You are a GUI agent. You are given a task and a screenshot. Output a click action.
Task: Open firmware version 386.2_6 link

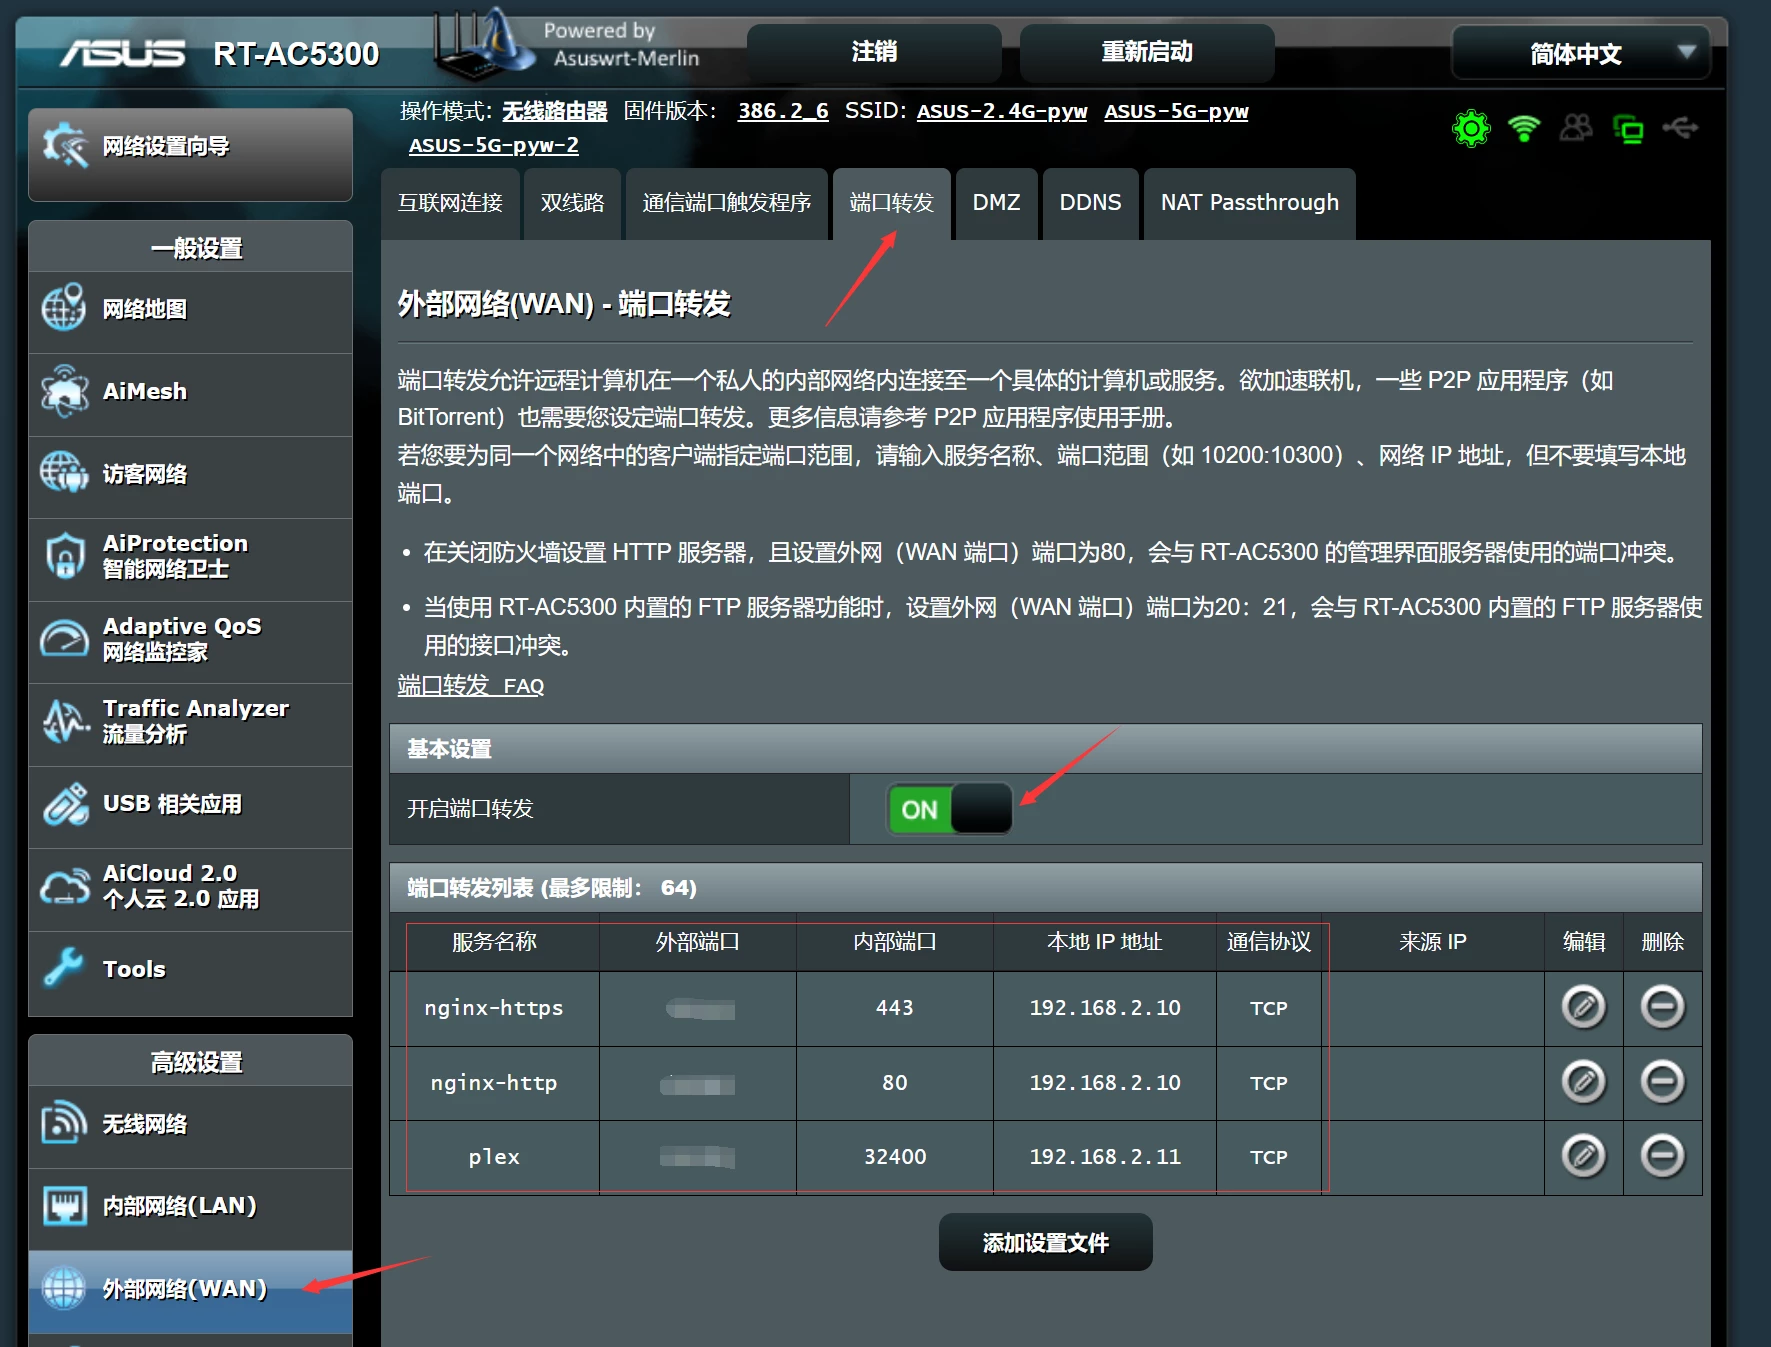click(783, 111)
